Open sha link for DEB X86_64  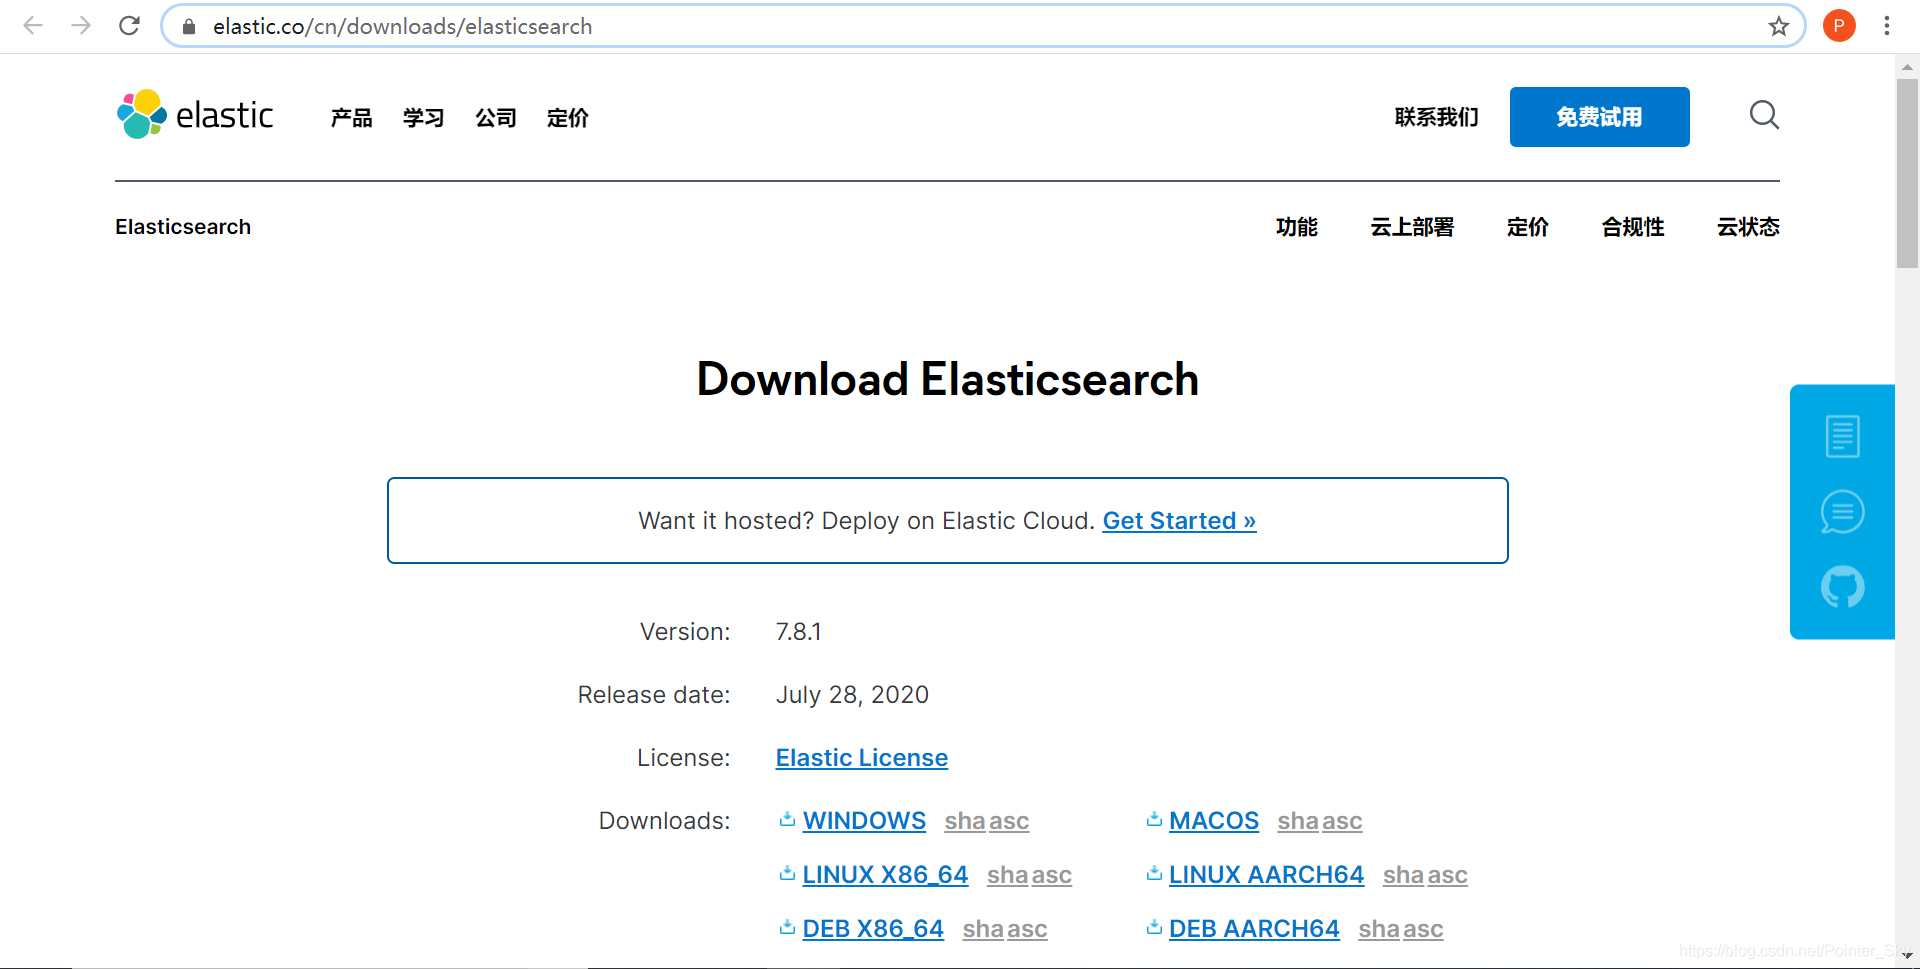pos(984,929)
